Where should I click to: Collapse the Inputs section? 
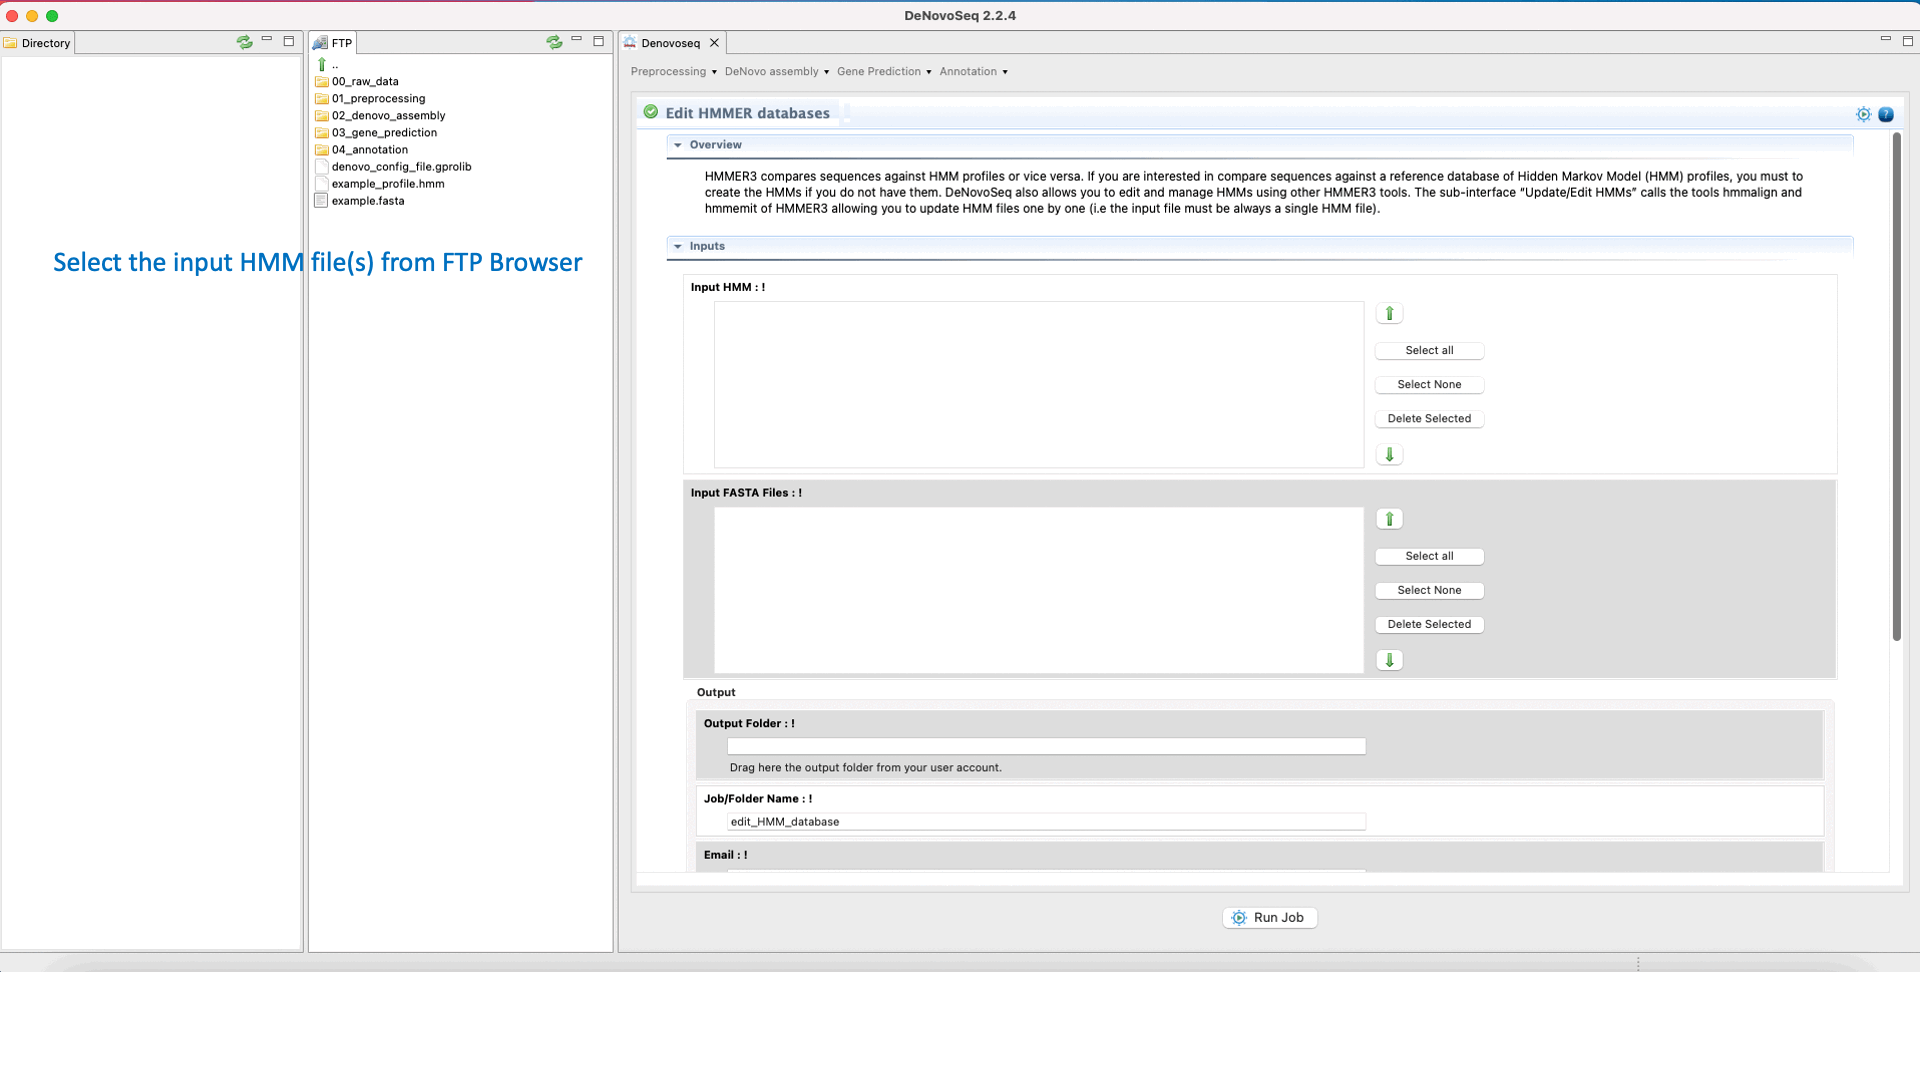click(678, 246)
